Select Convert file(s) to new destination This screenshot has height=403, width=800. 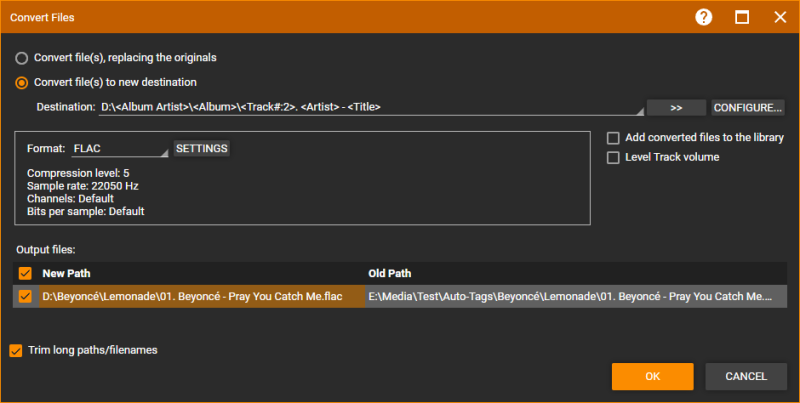21,82
